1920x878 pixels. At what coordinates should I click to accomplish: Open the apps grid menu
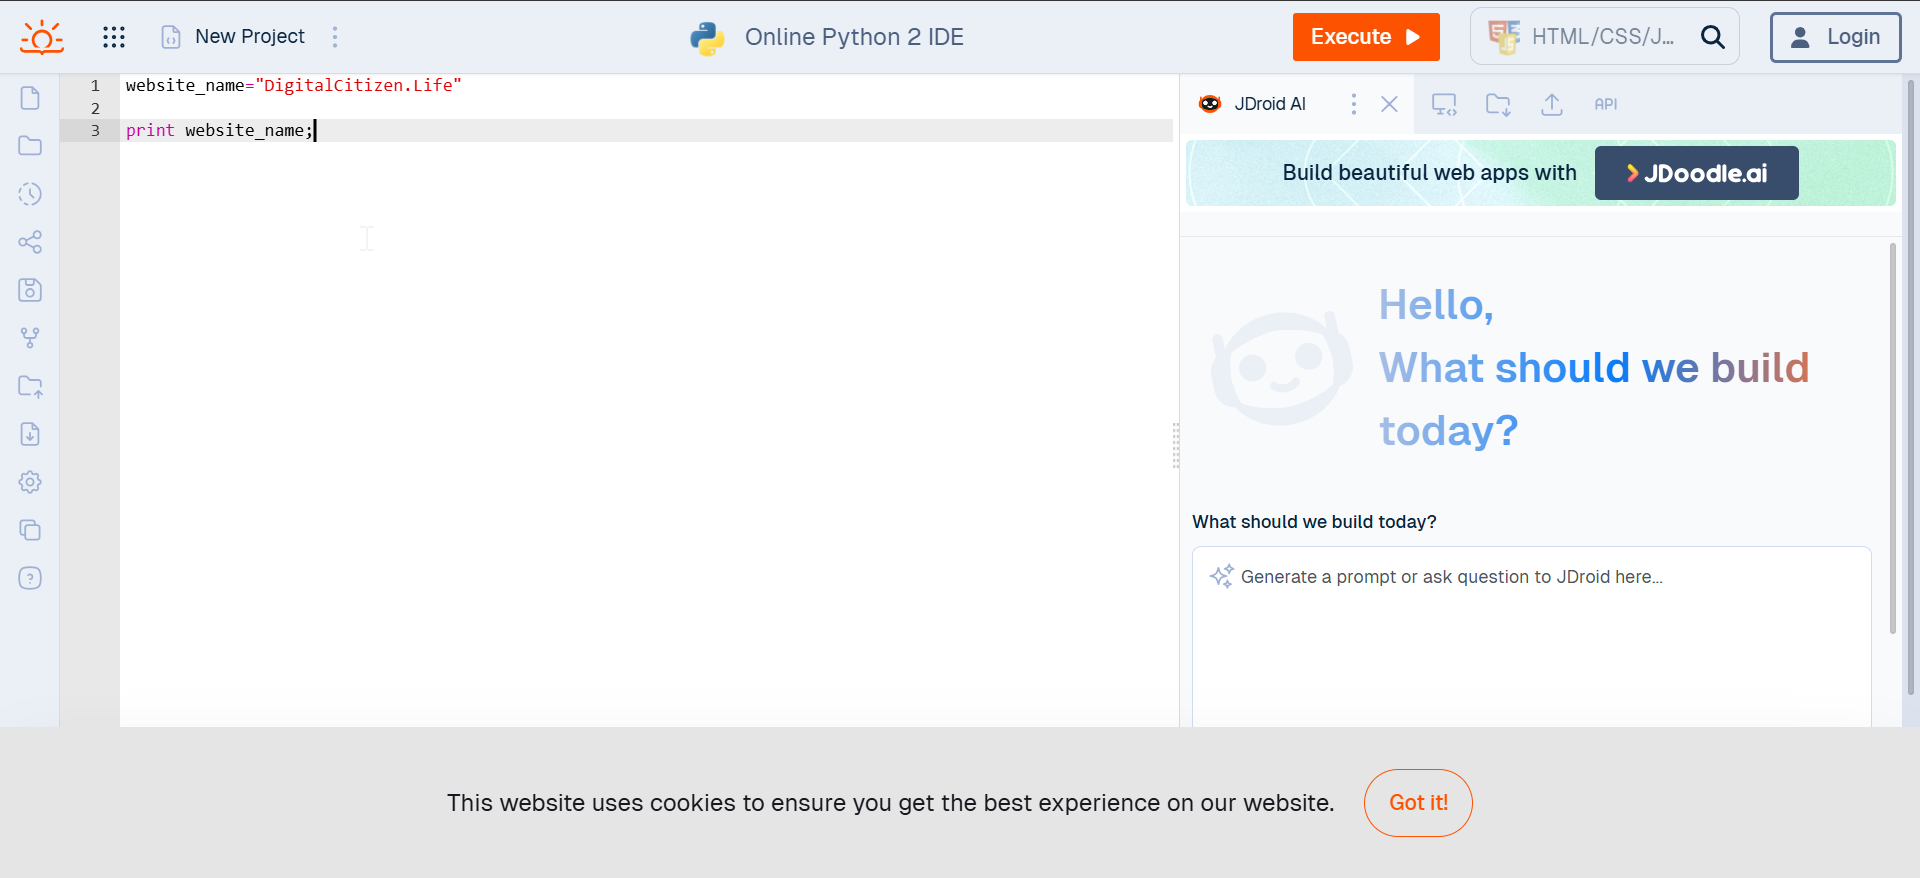click(114, 37)
